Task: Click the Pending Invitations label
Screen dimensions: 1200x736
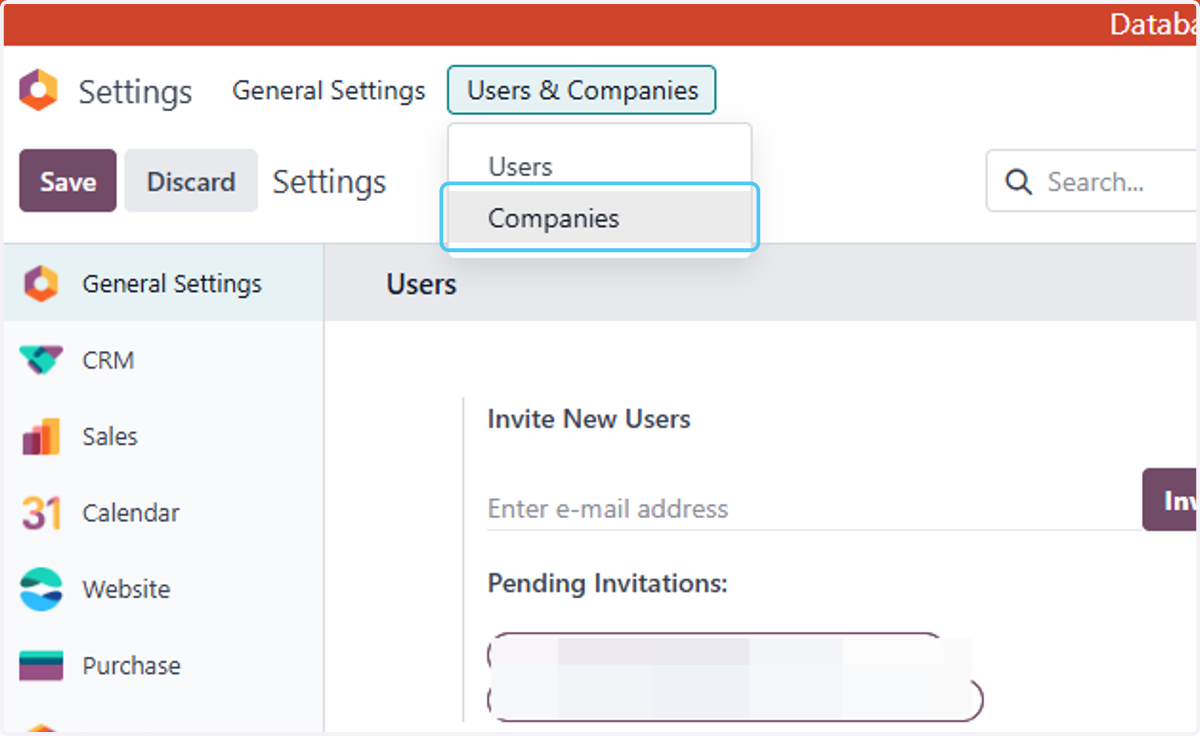Action: point(607,582)
